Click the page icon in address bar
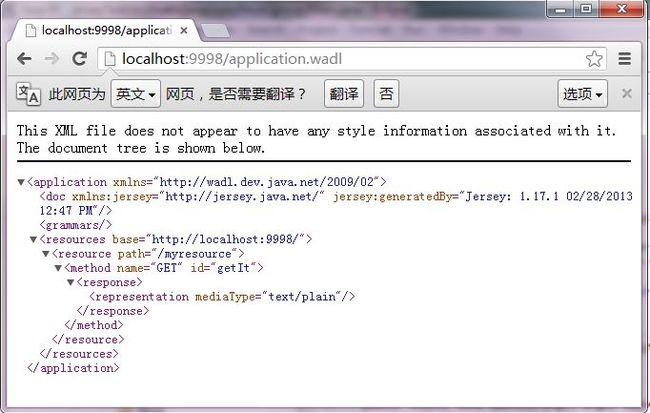The width and height of the screenshot is (650, 413). (110, 59)
